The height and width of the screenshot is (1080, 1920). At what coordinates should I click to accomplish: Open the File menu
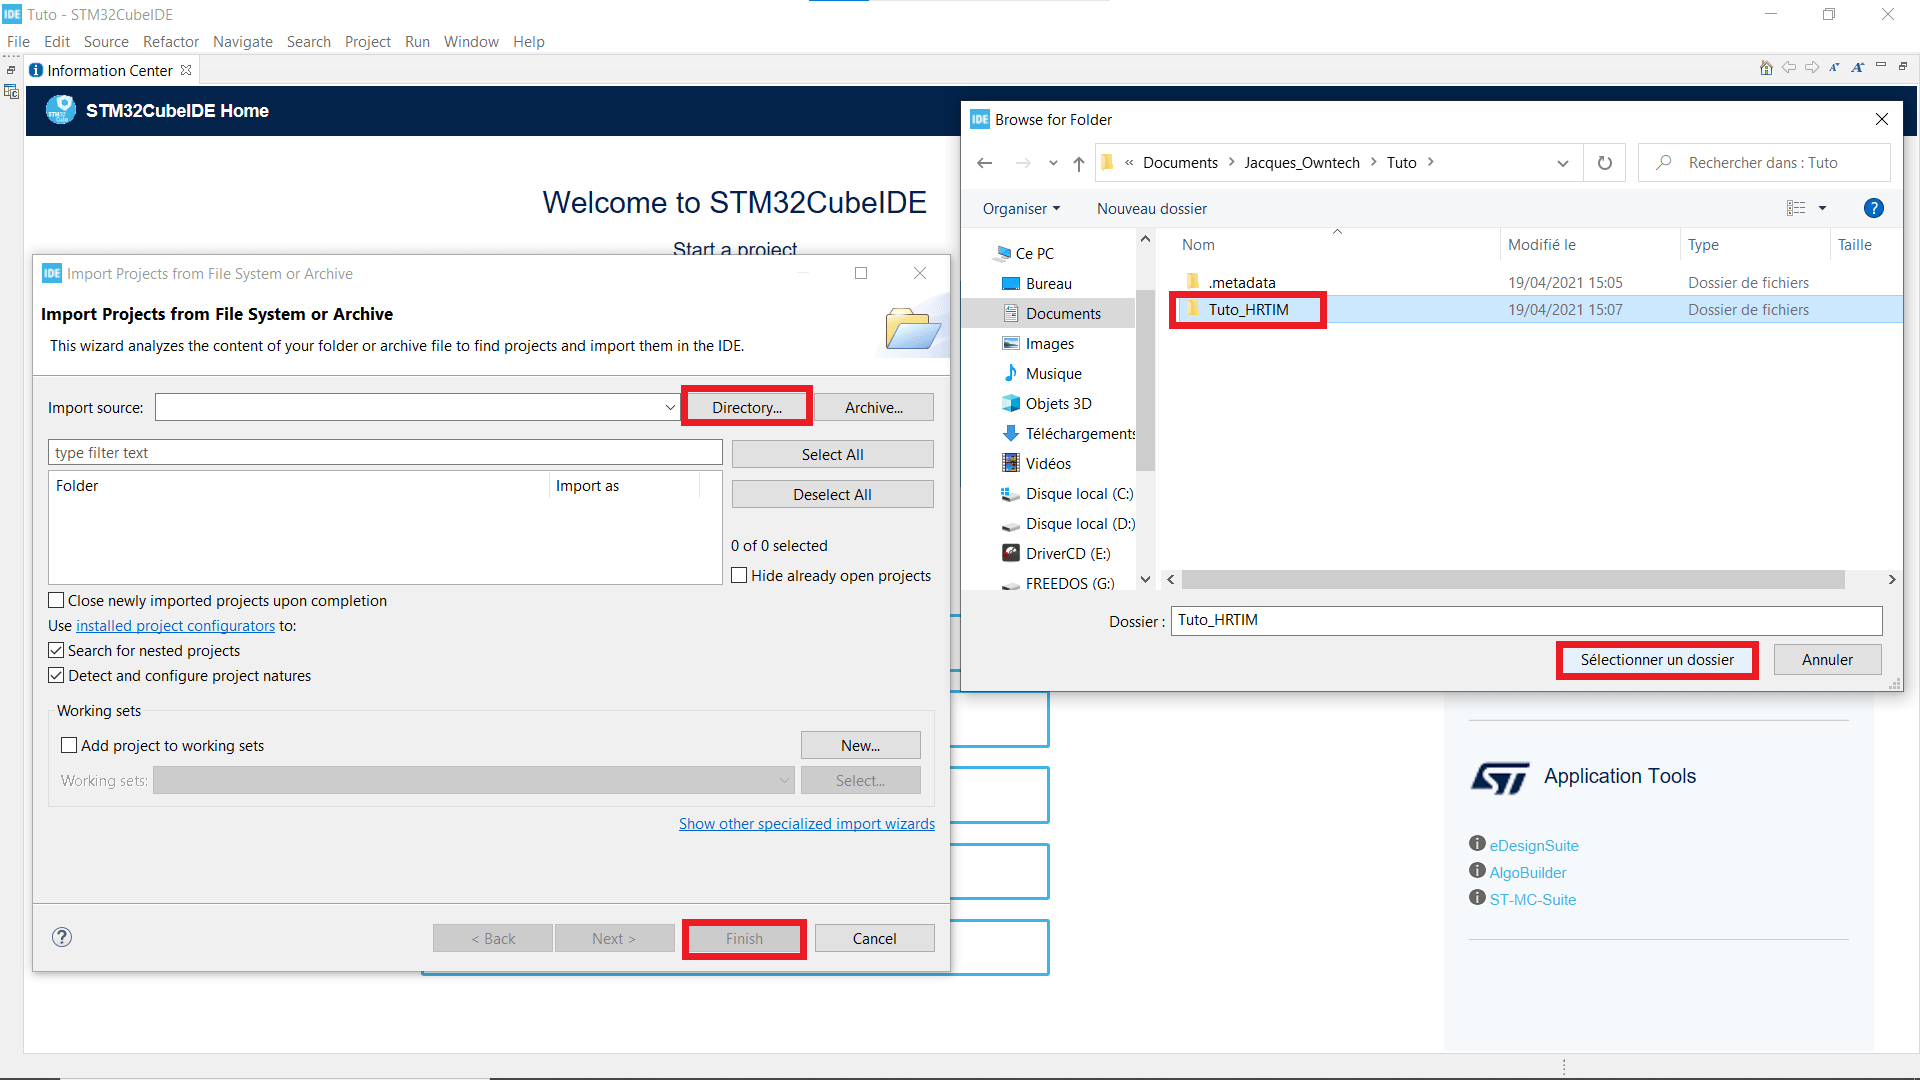point(18,41)
